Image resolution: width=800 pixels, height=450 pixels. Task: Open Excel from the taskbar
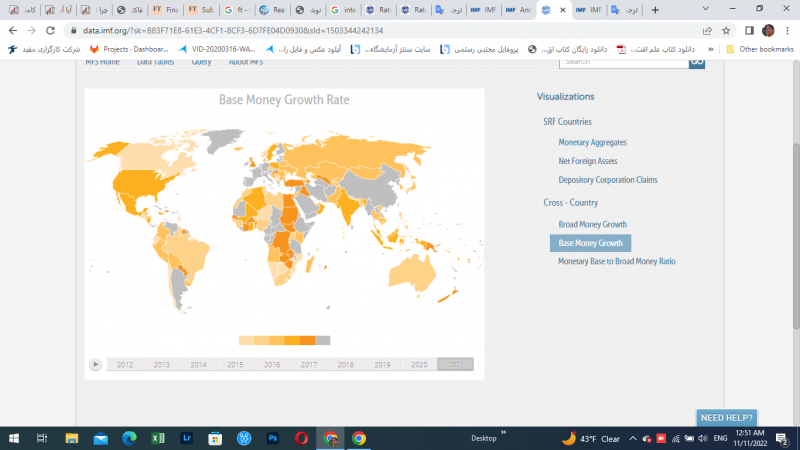(x=158, y=438)
